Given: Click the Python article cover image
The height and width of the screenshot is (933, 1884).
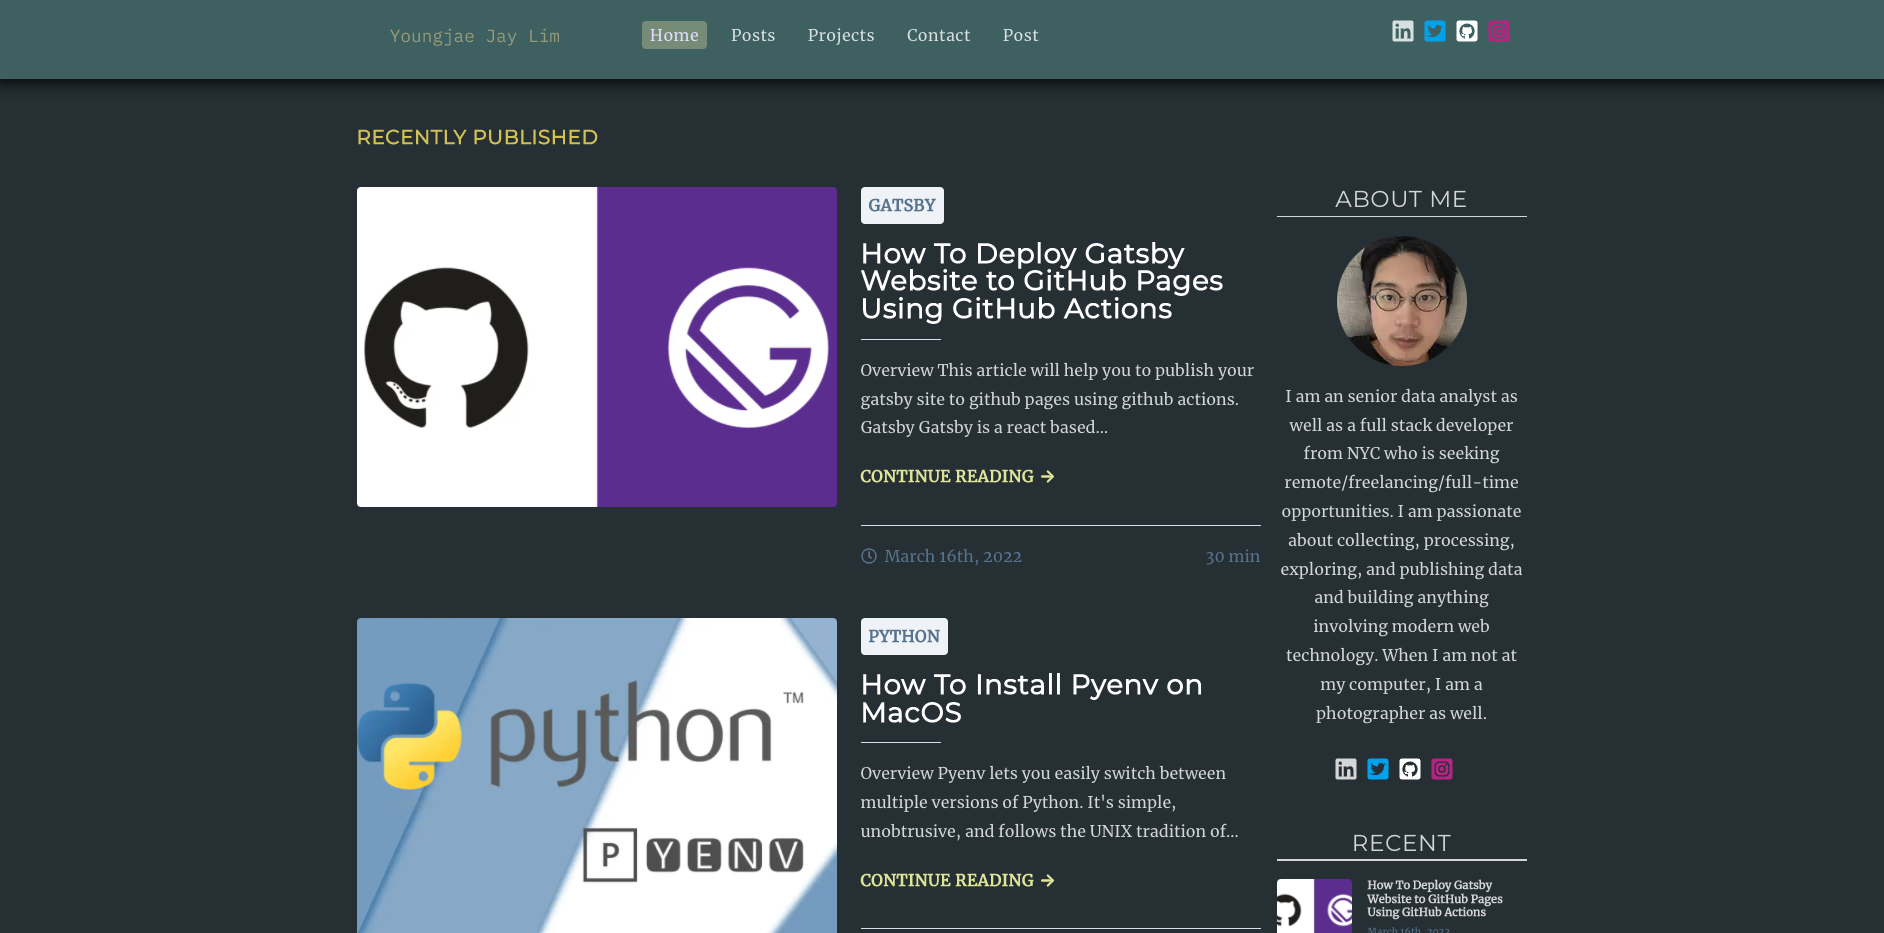Looking at the screenshot, I should click(596, 775).
